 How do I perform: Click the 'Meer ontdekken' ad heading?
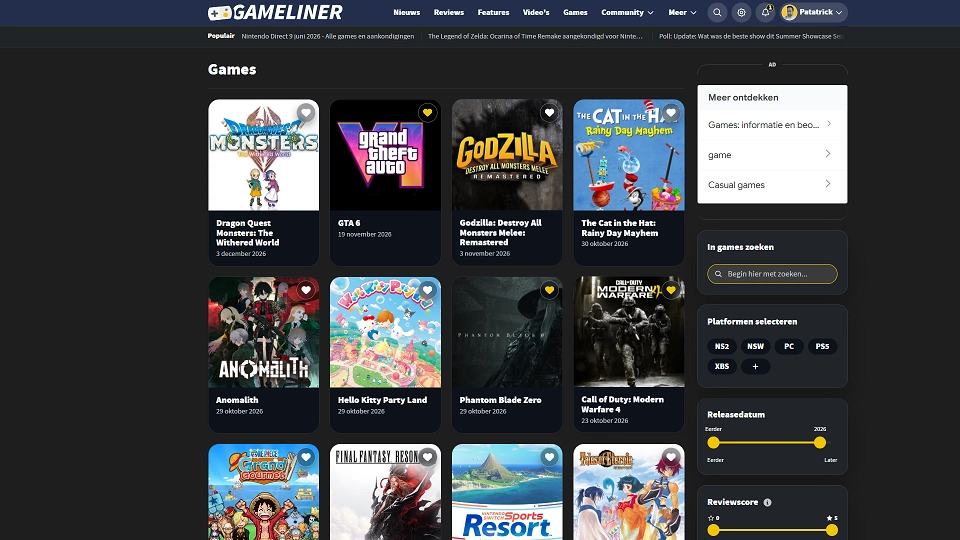point(743,97)
